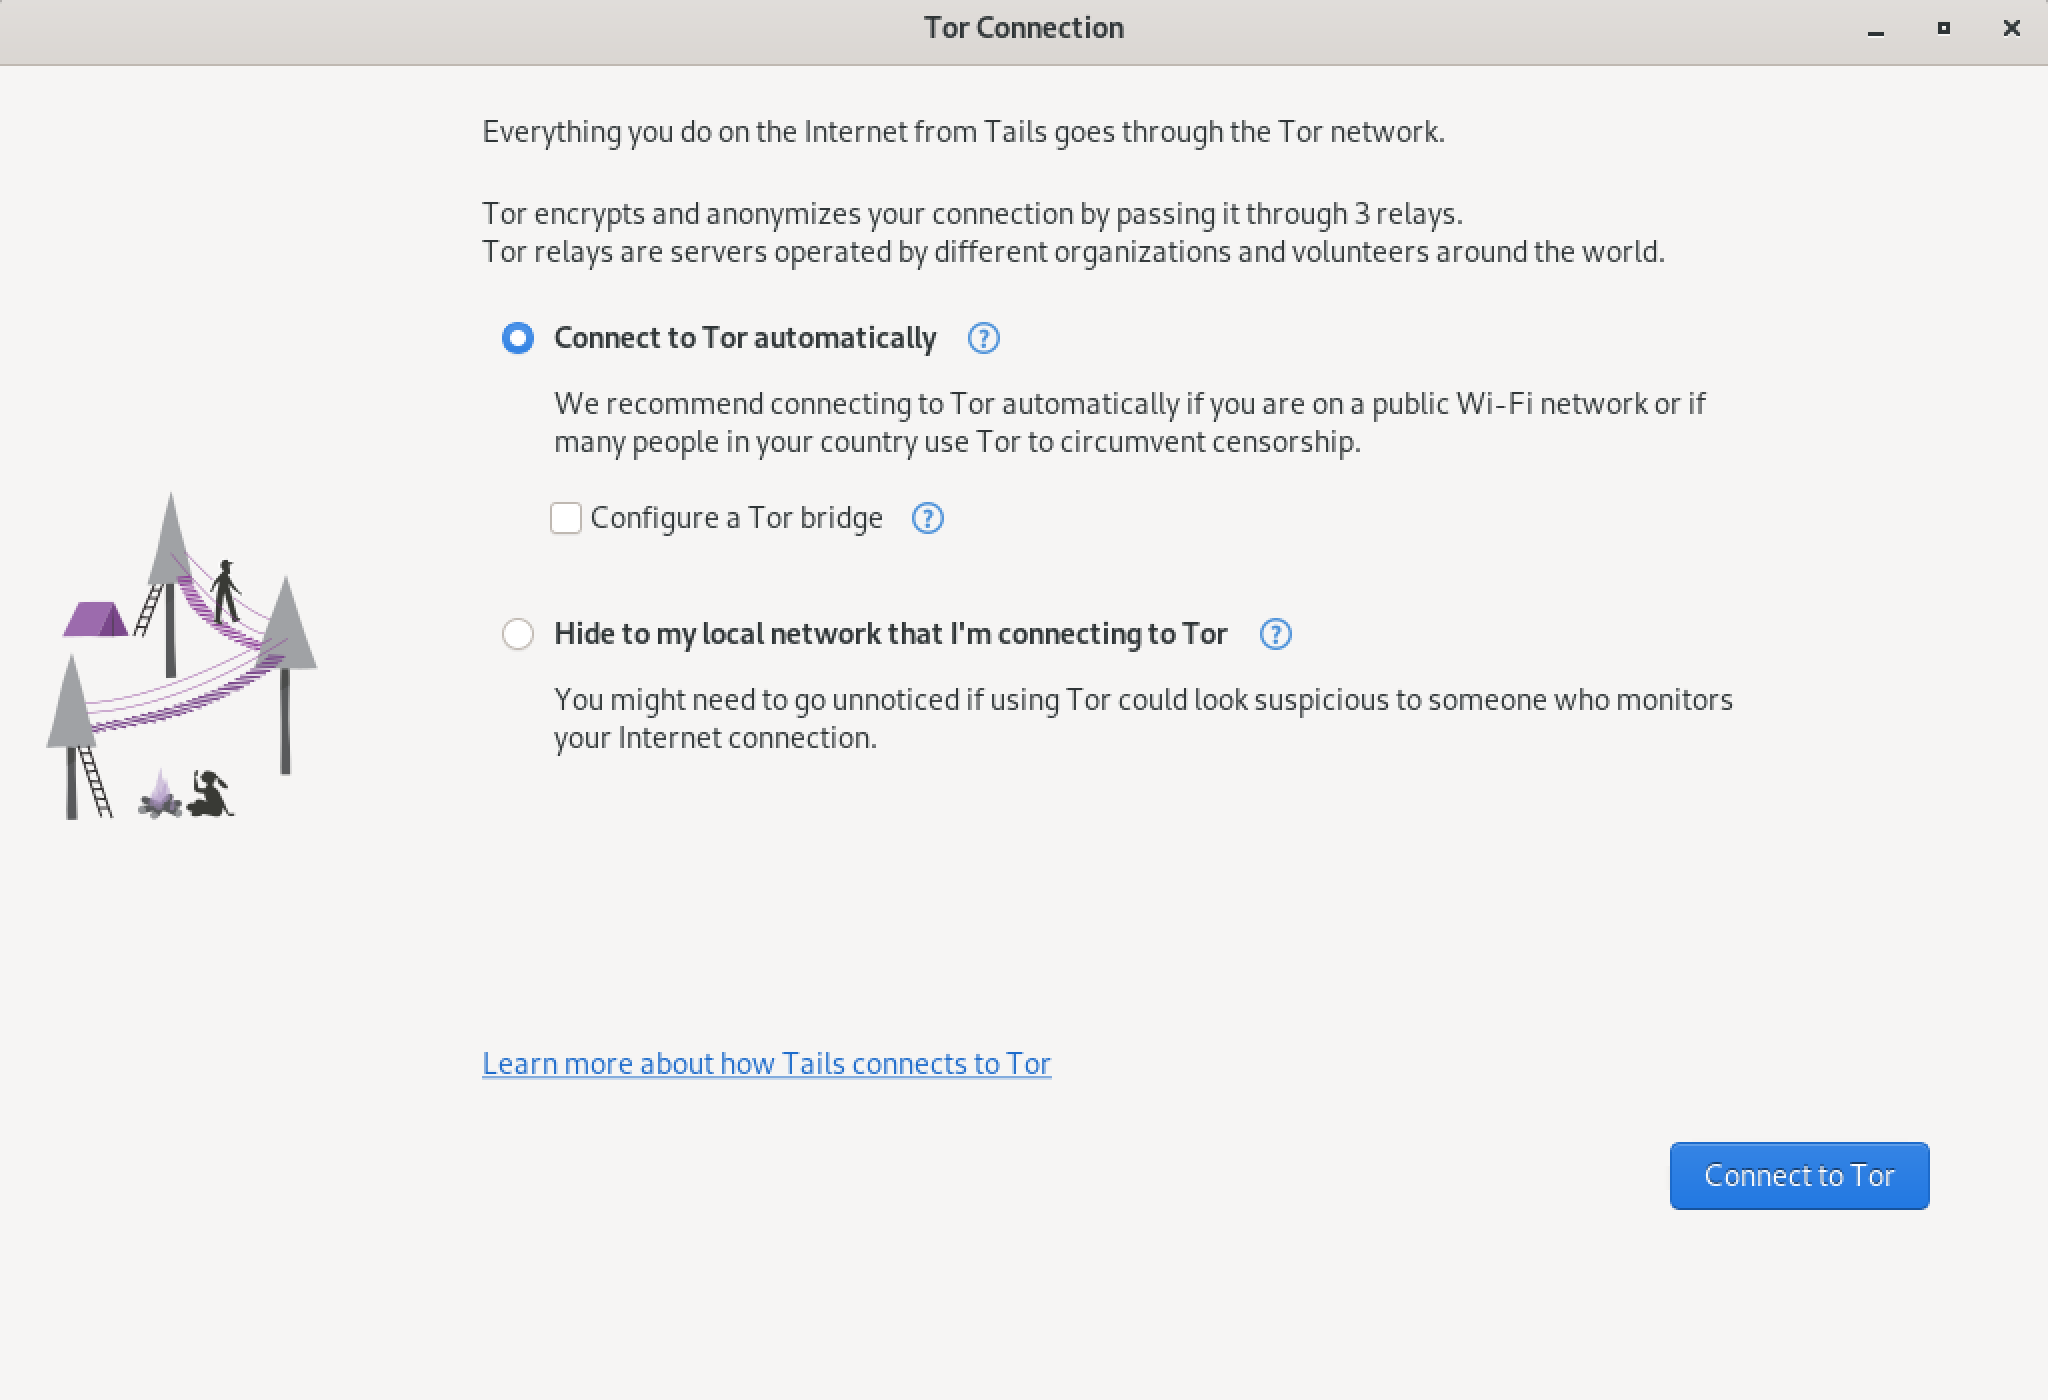The height and width of the screenshot is (1400, 2048).
Task: Click Connect to Tor to start connecting
Action: tap(1798, 1176)
